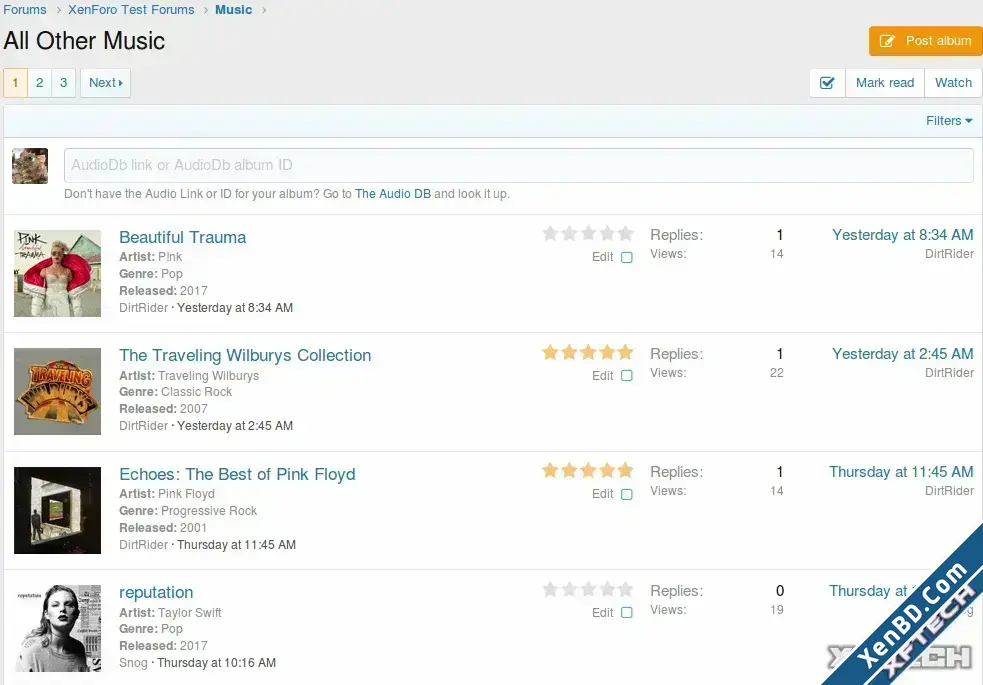
Task: Mark the forum as read
Action: point(885,83)
